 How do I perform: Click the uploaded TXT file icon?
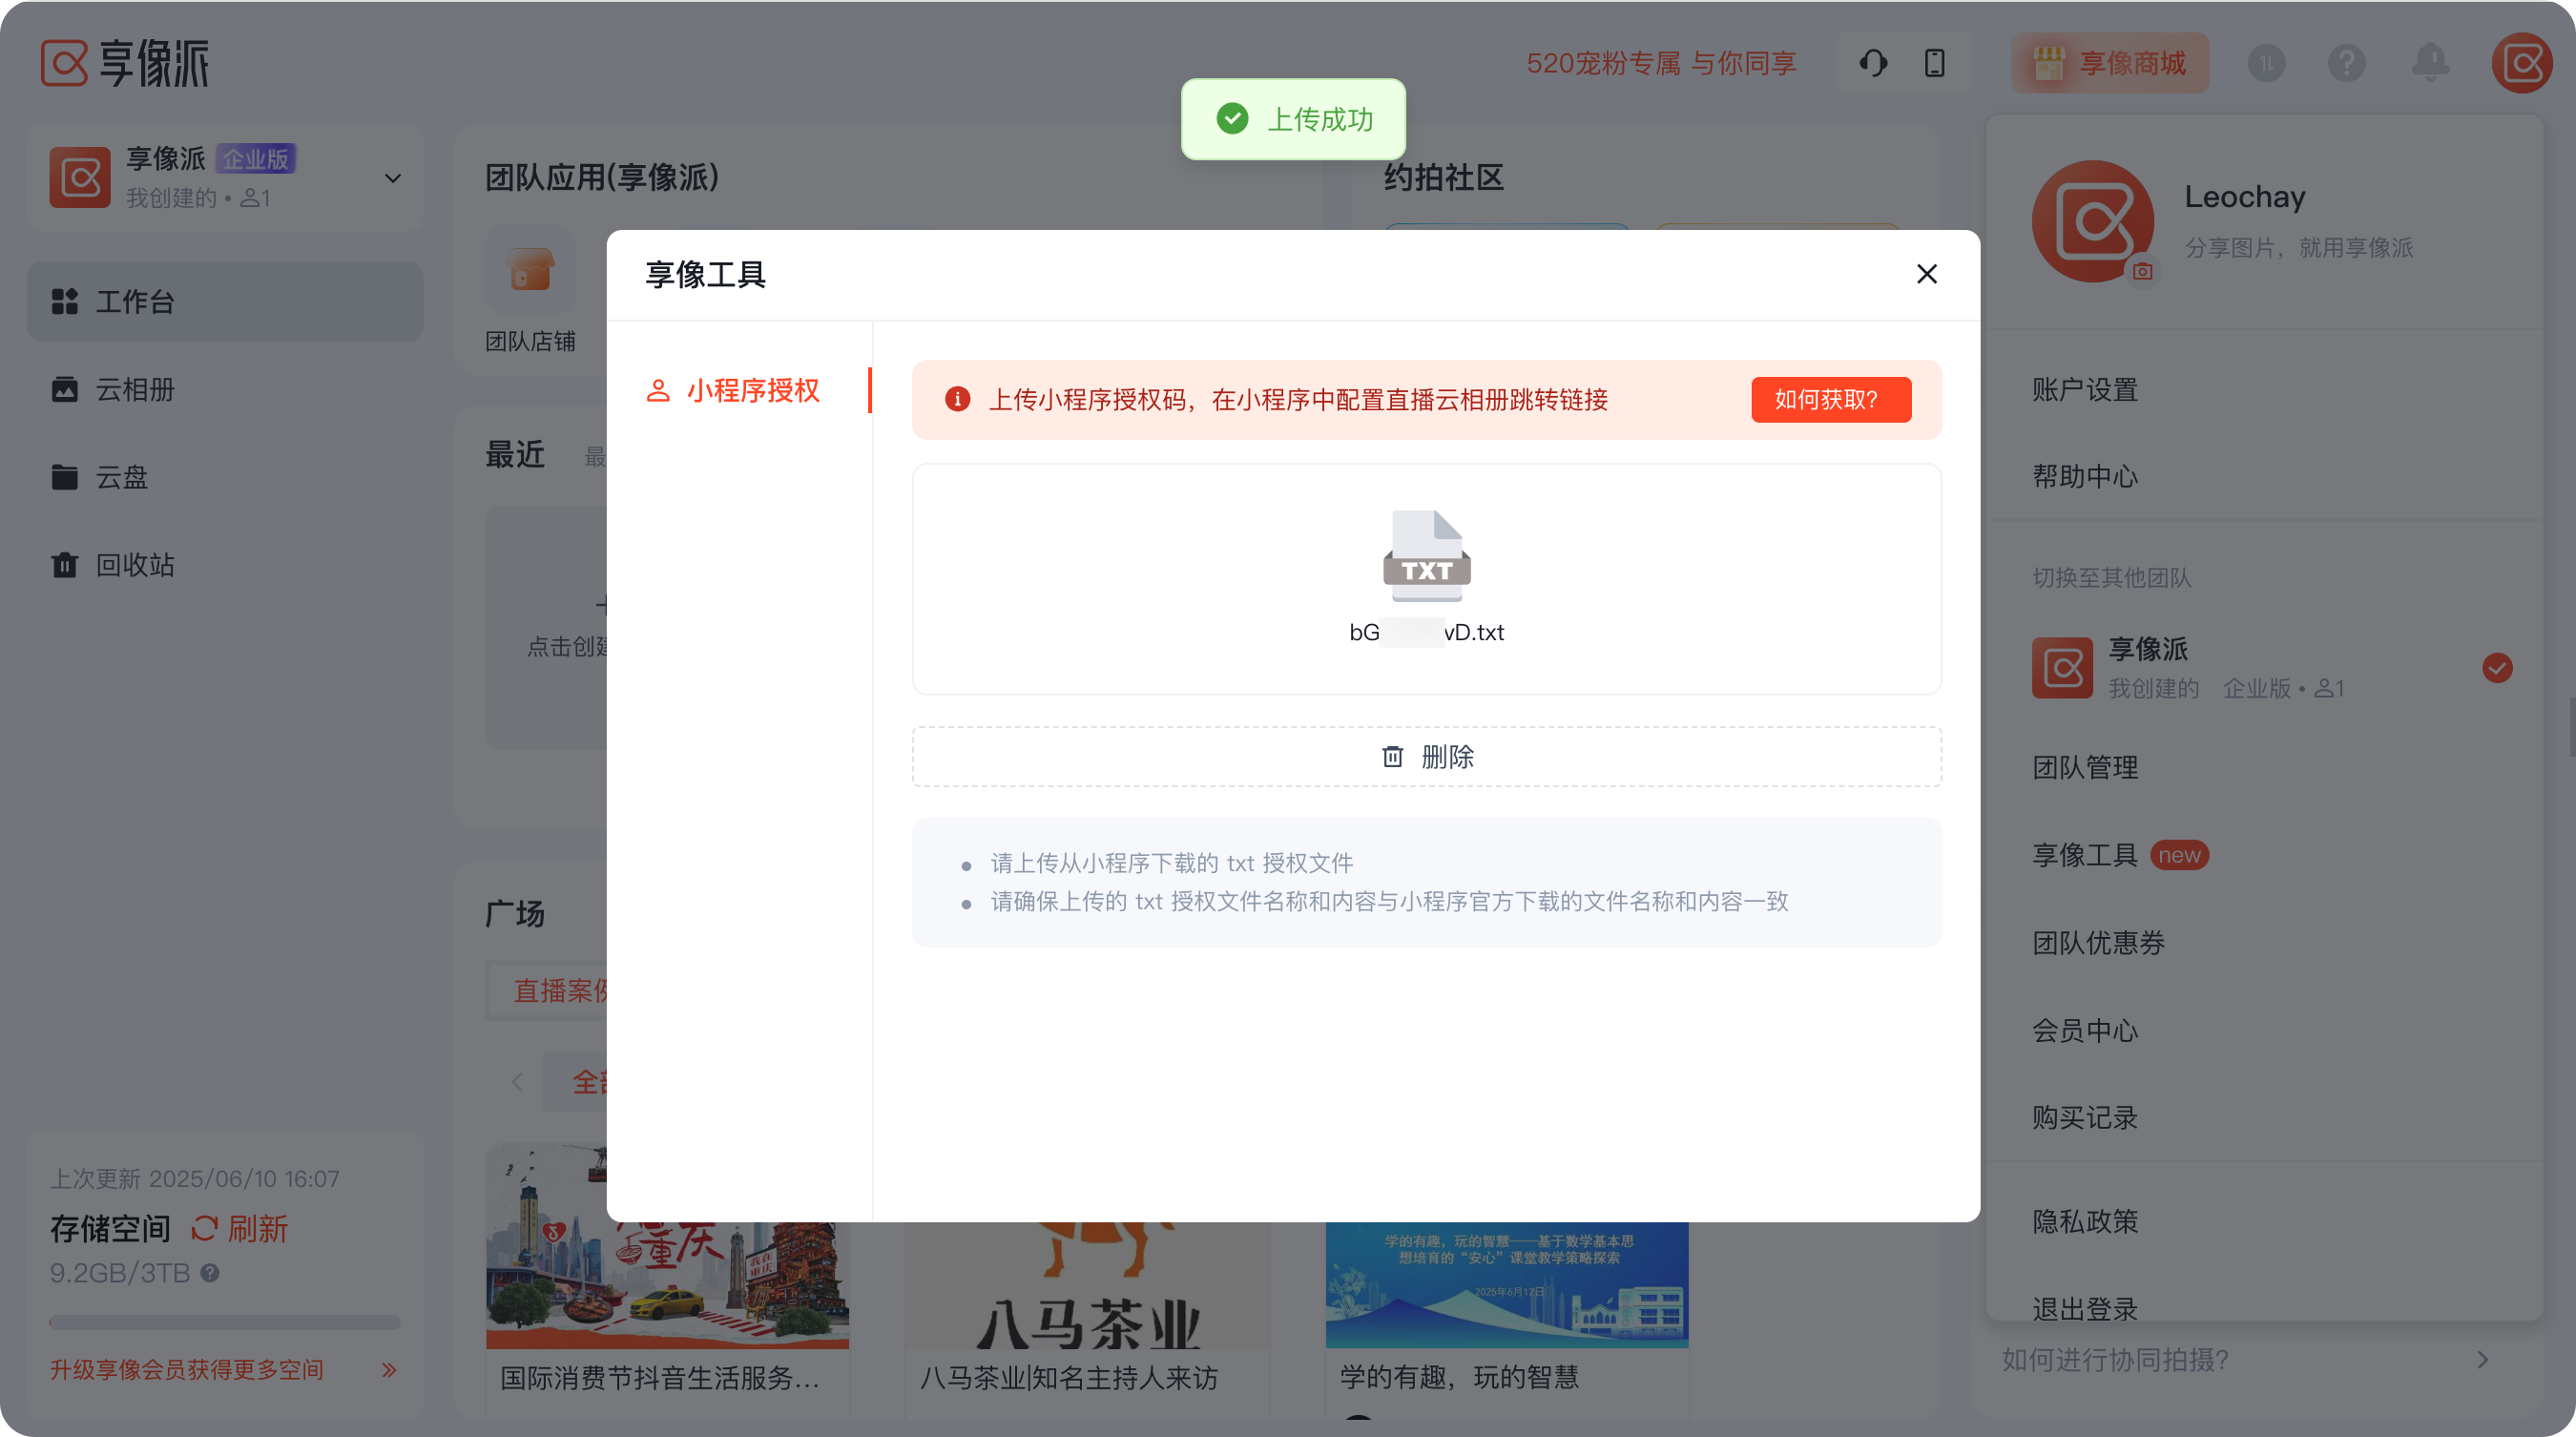[1427, 556]
